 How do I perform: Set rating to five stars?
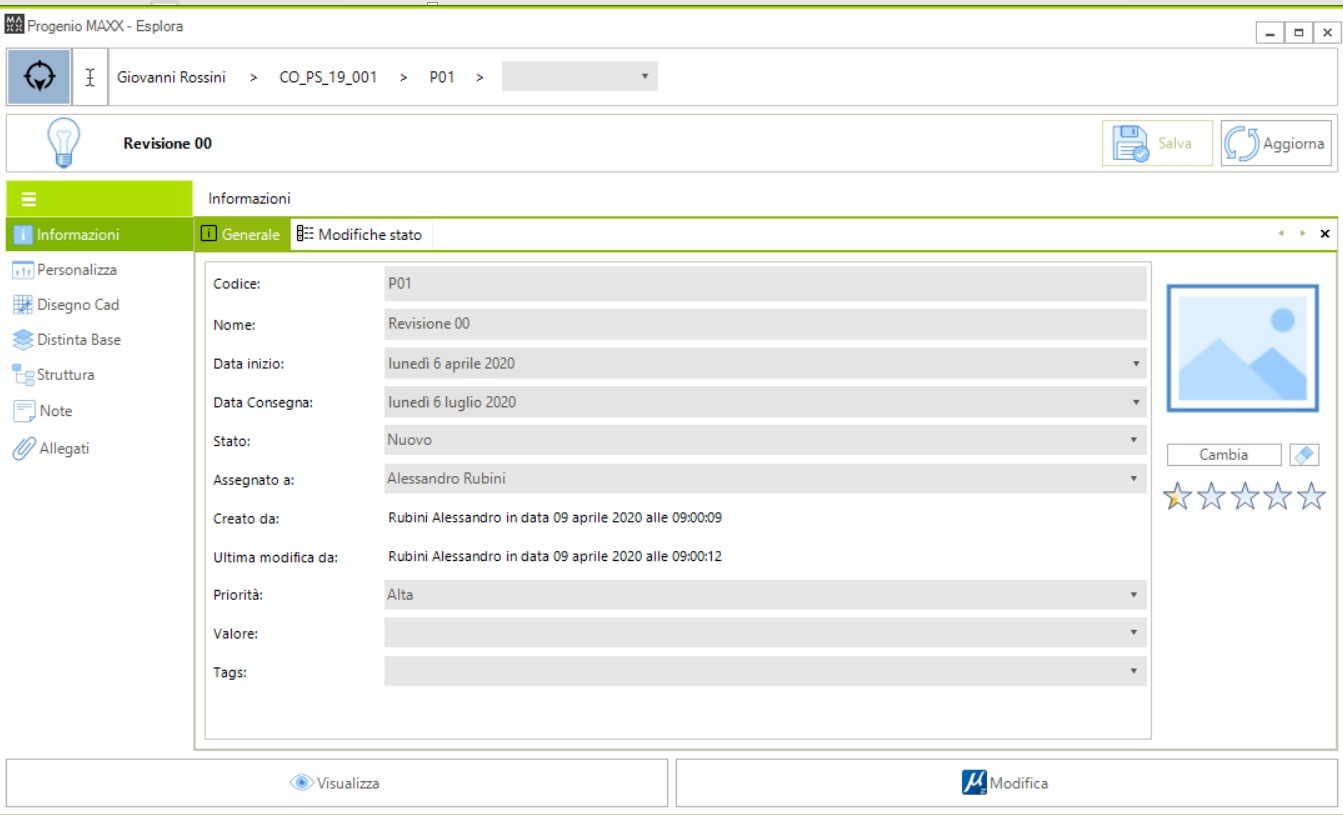pyautogui.click(x=1311, y=496)
